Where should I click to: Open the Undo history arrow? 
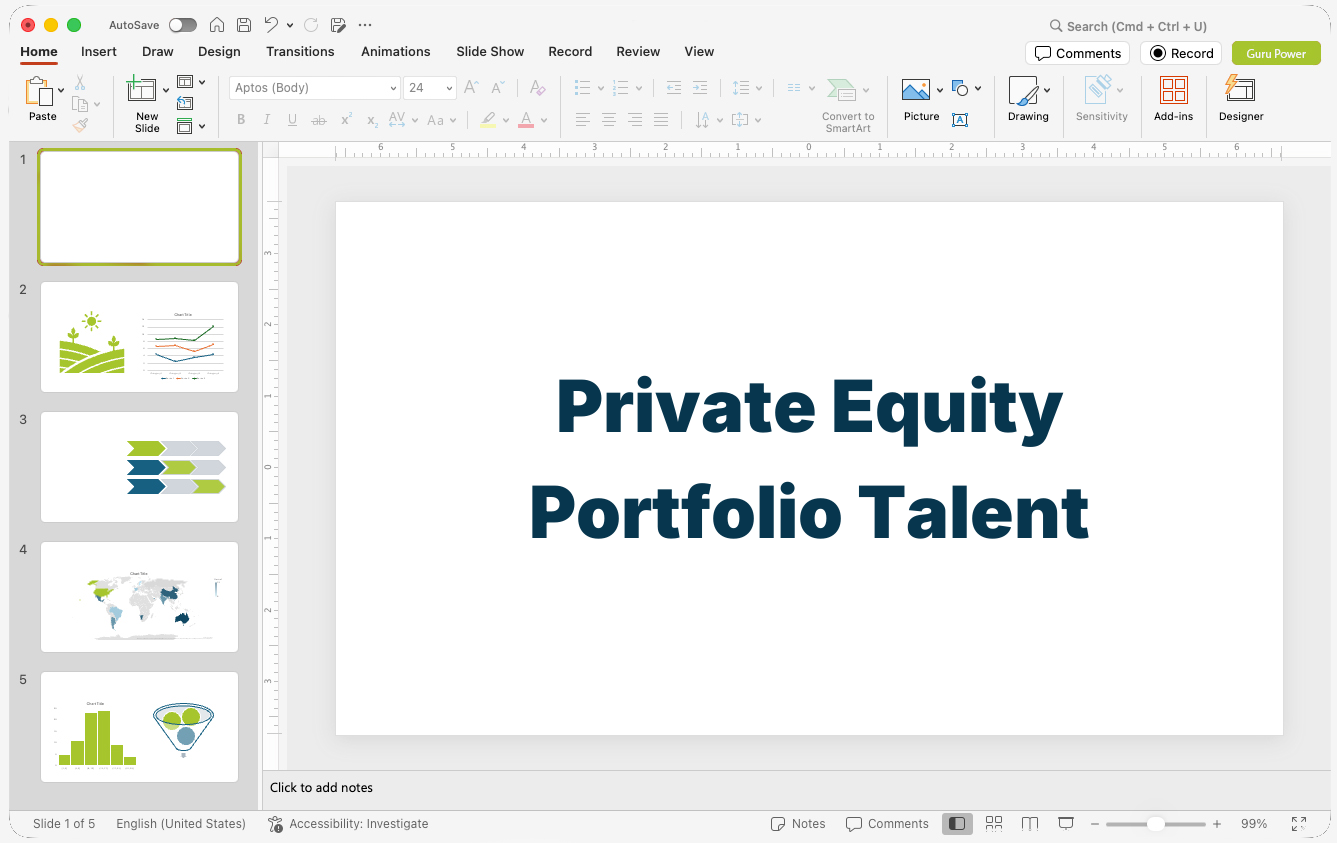(x=290, y=25)
